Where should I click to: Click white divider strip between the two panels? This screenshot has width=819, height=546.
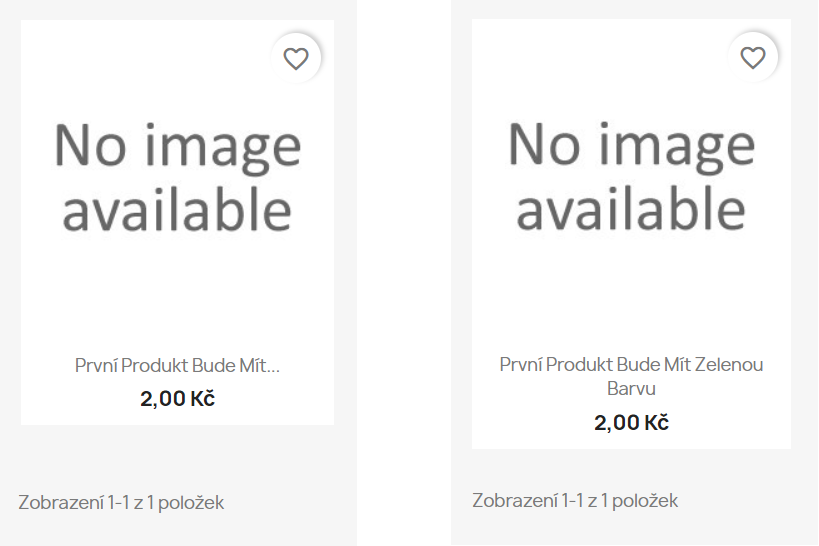coord(404,273)
